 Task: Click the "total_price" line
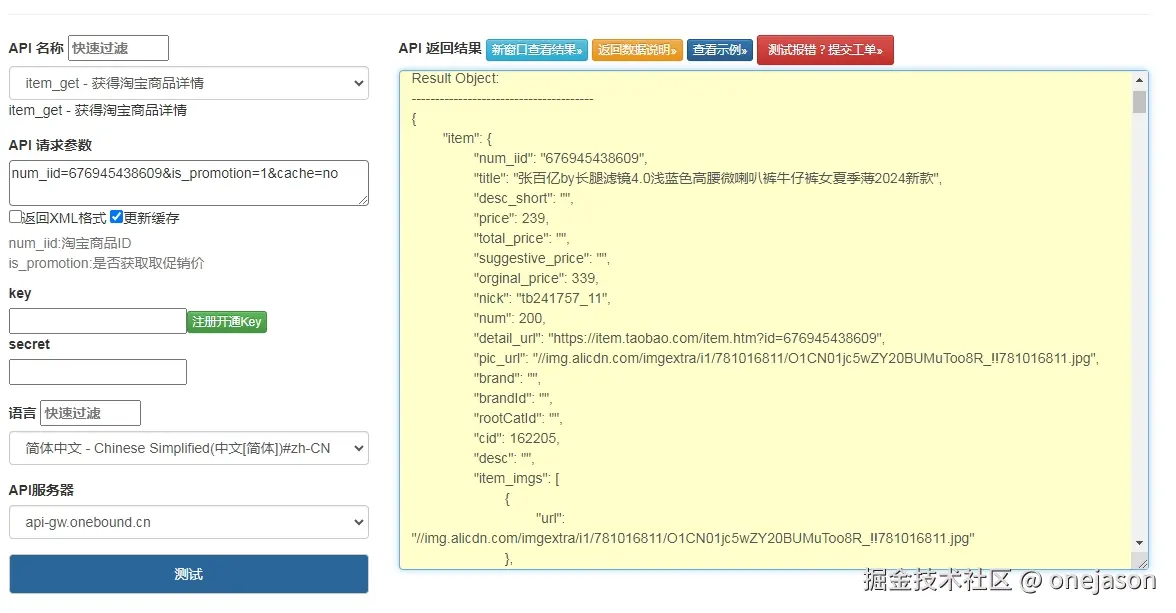[x=520, y=239]
